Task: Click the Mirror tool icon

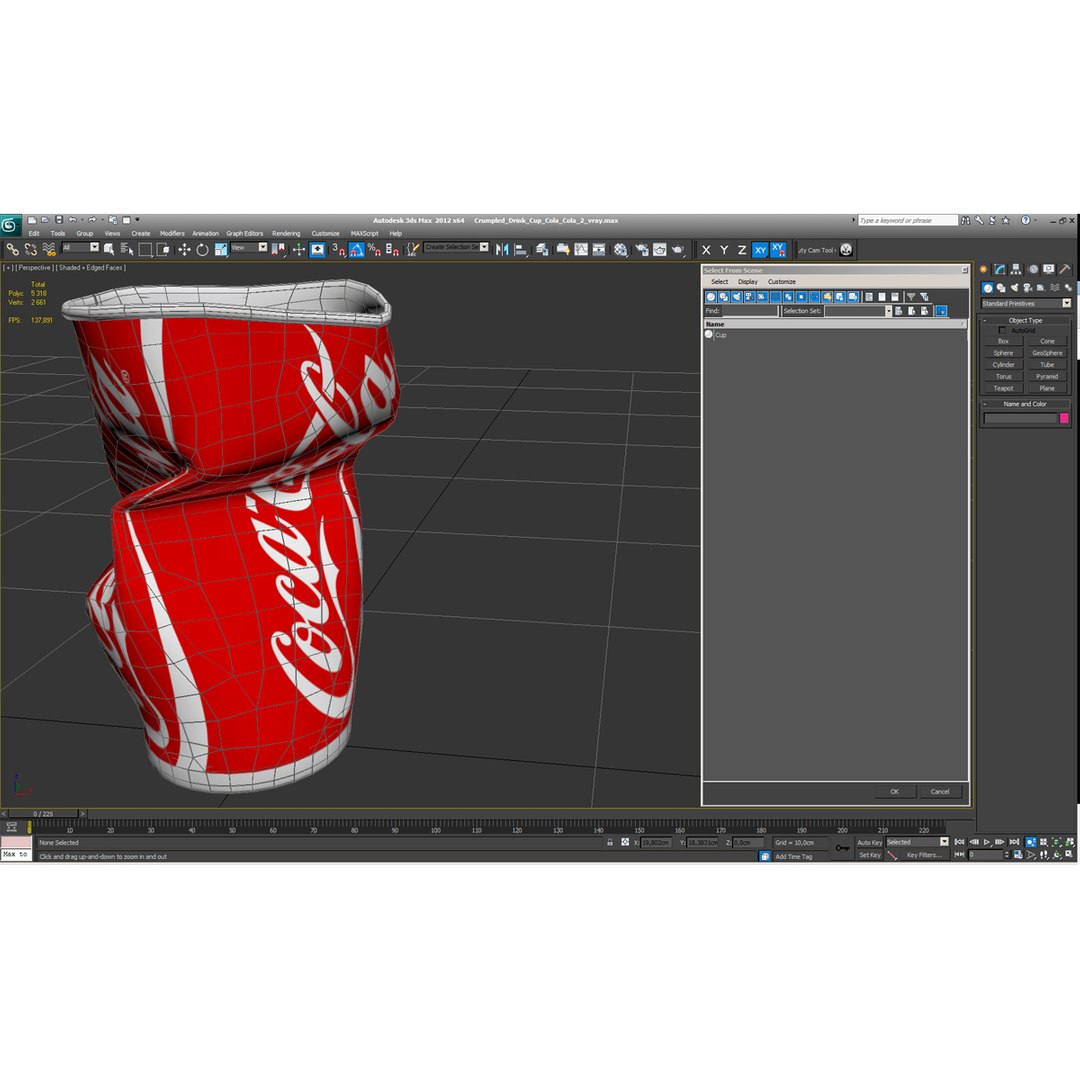Action: click(502, 249)
